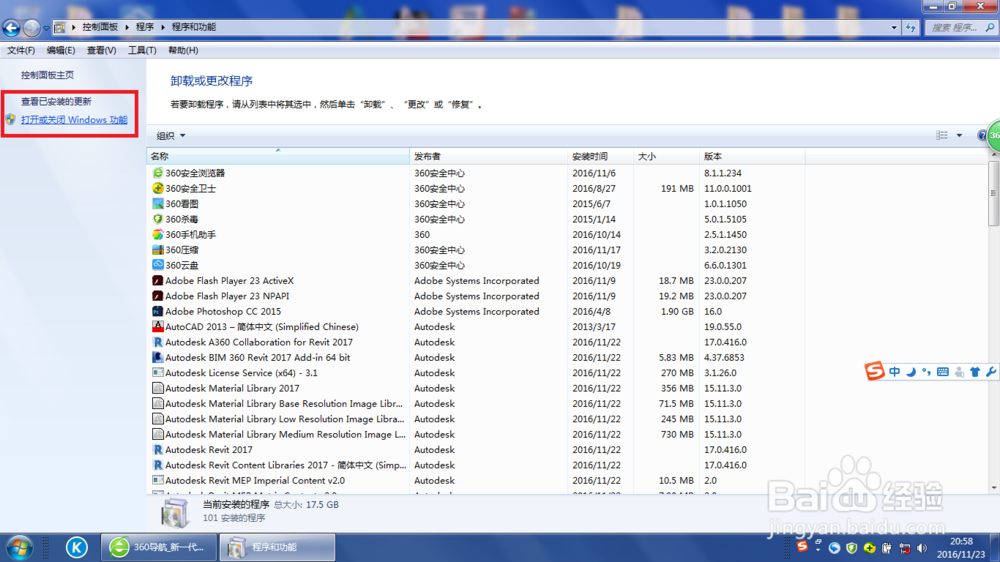Toggle half/full-width moon icon on IME bar
Viewport: 1000px width, 562px height.
(911, 372)
